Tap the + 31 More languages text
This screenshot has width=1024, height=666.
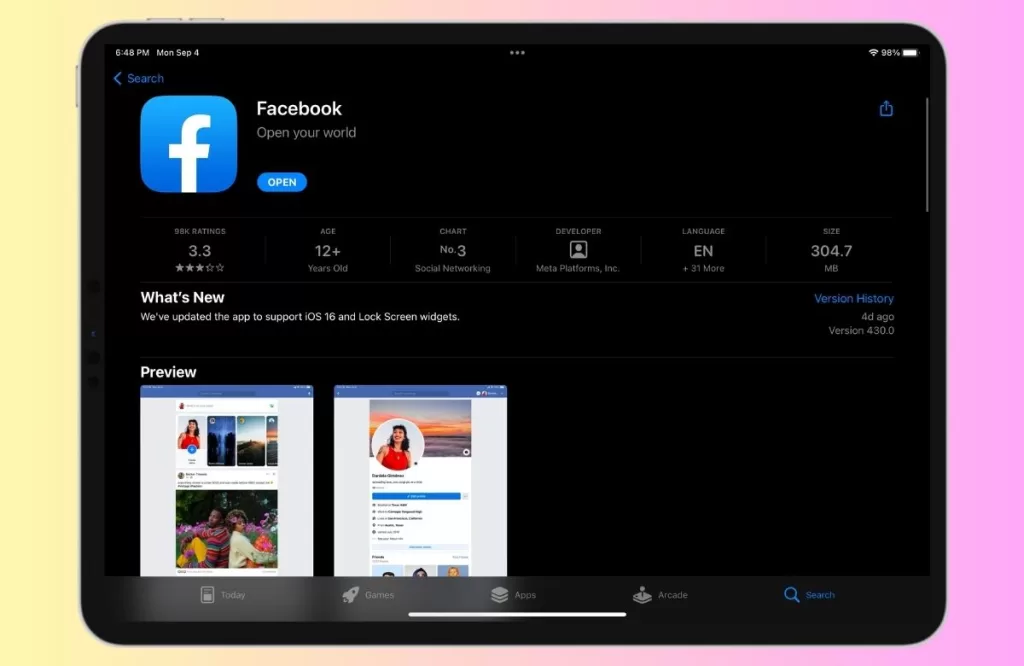[x=703, y=268]
